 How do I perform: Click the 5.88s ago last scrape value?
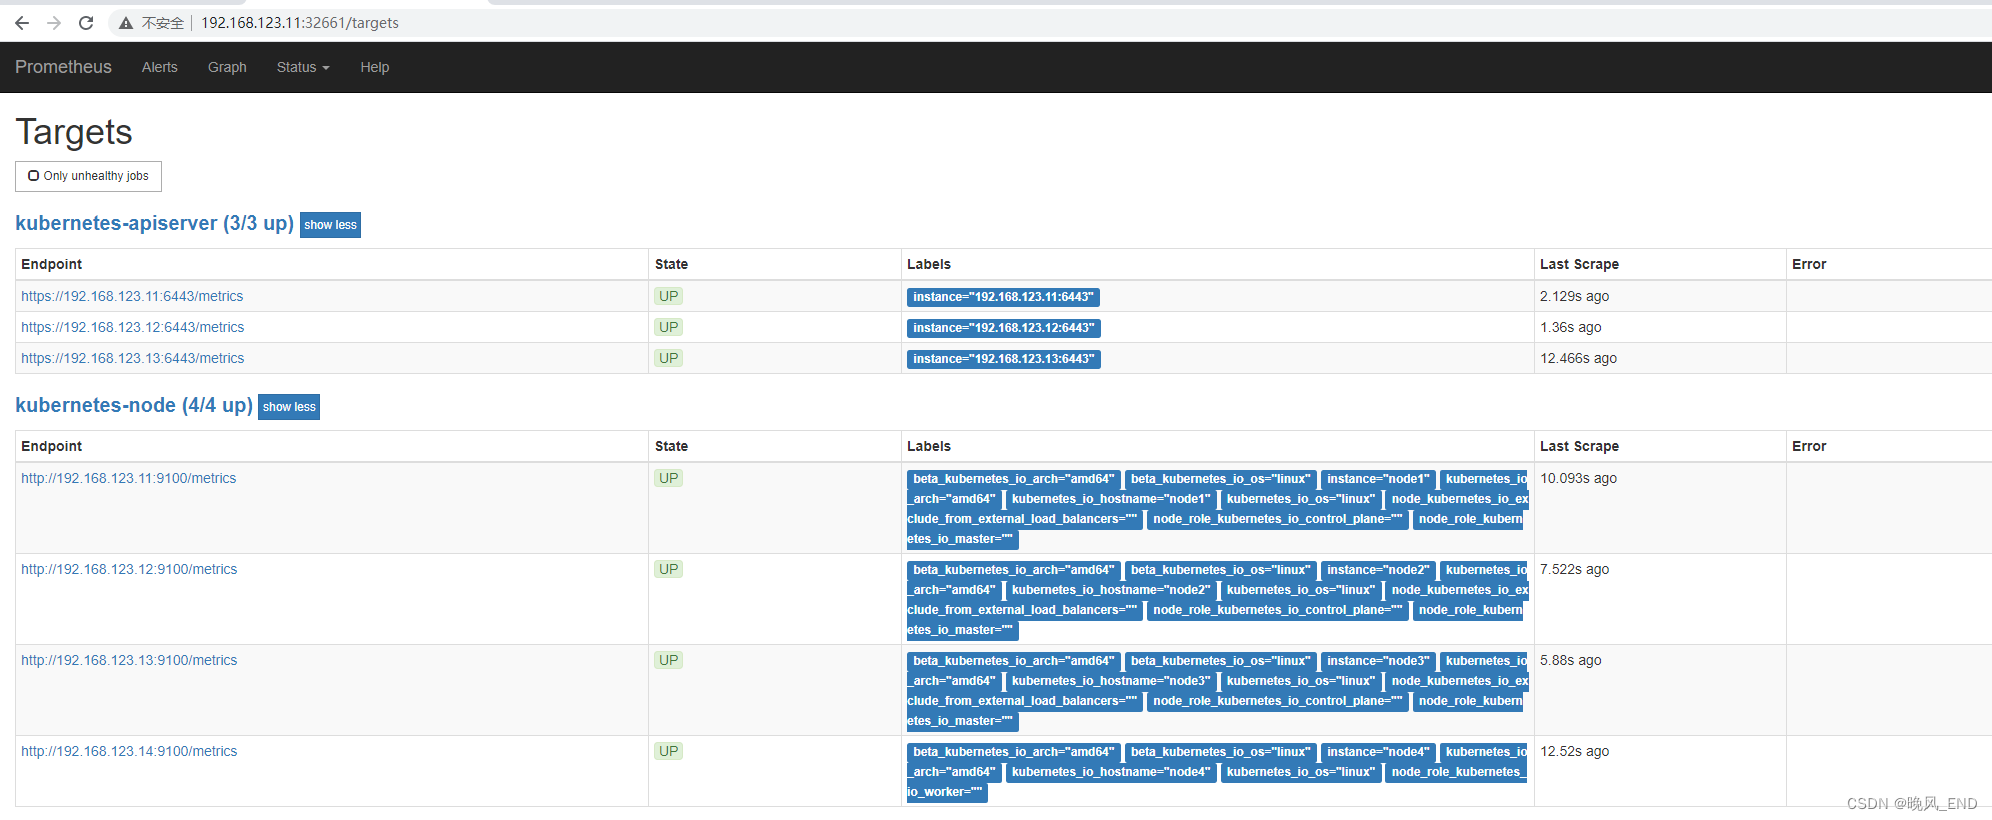click(x=1570, y=660)
